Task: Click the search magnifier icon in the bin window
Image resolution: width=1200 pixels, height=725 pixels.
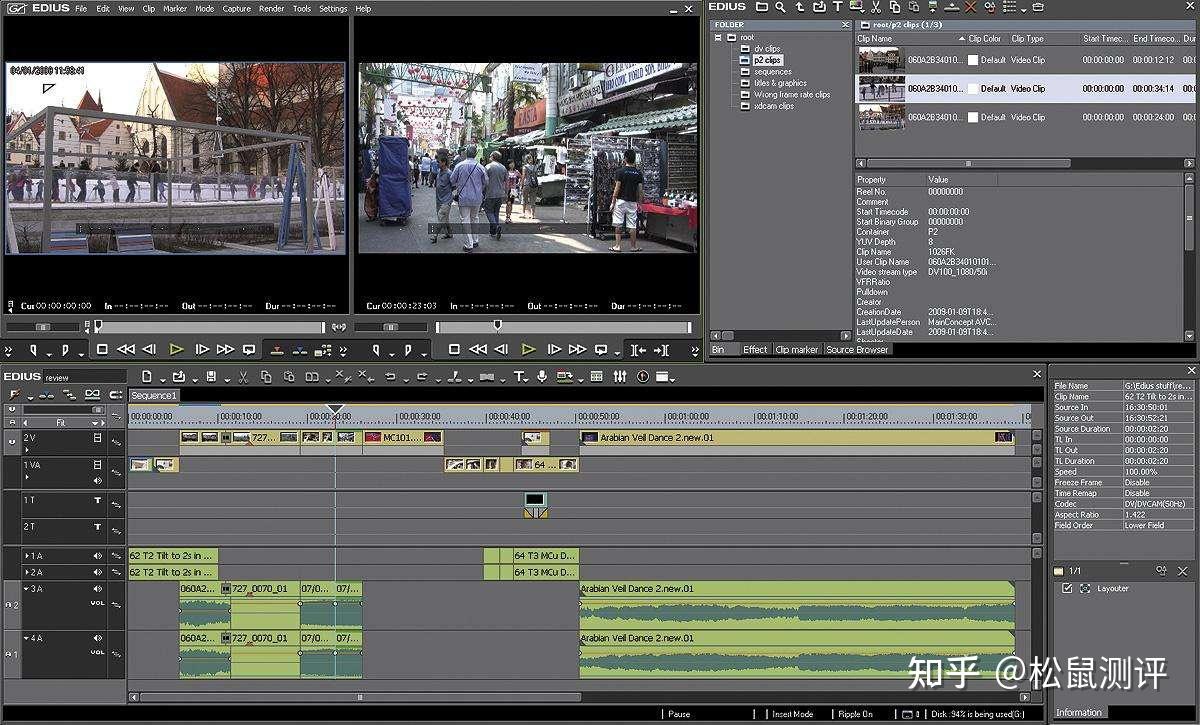Action: pos(781,8)
